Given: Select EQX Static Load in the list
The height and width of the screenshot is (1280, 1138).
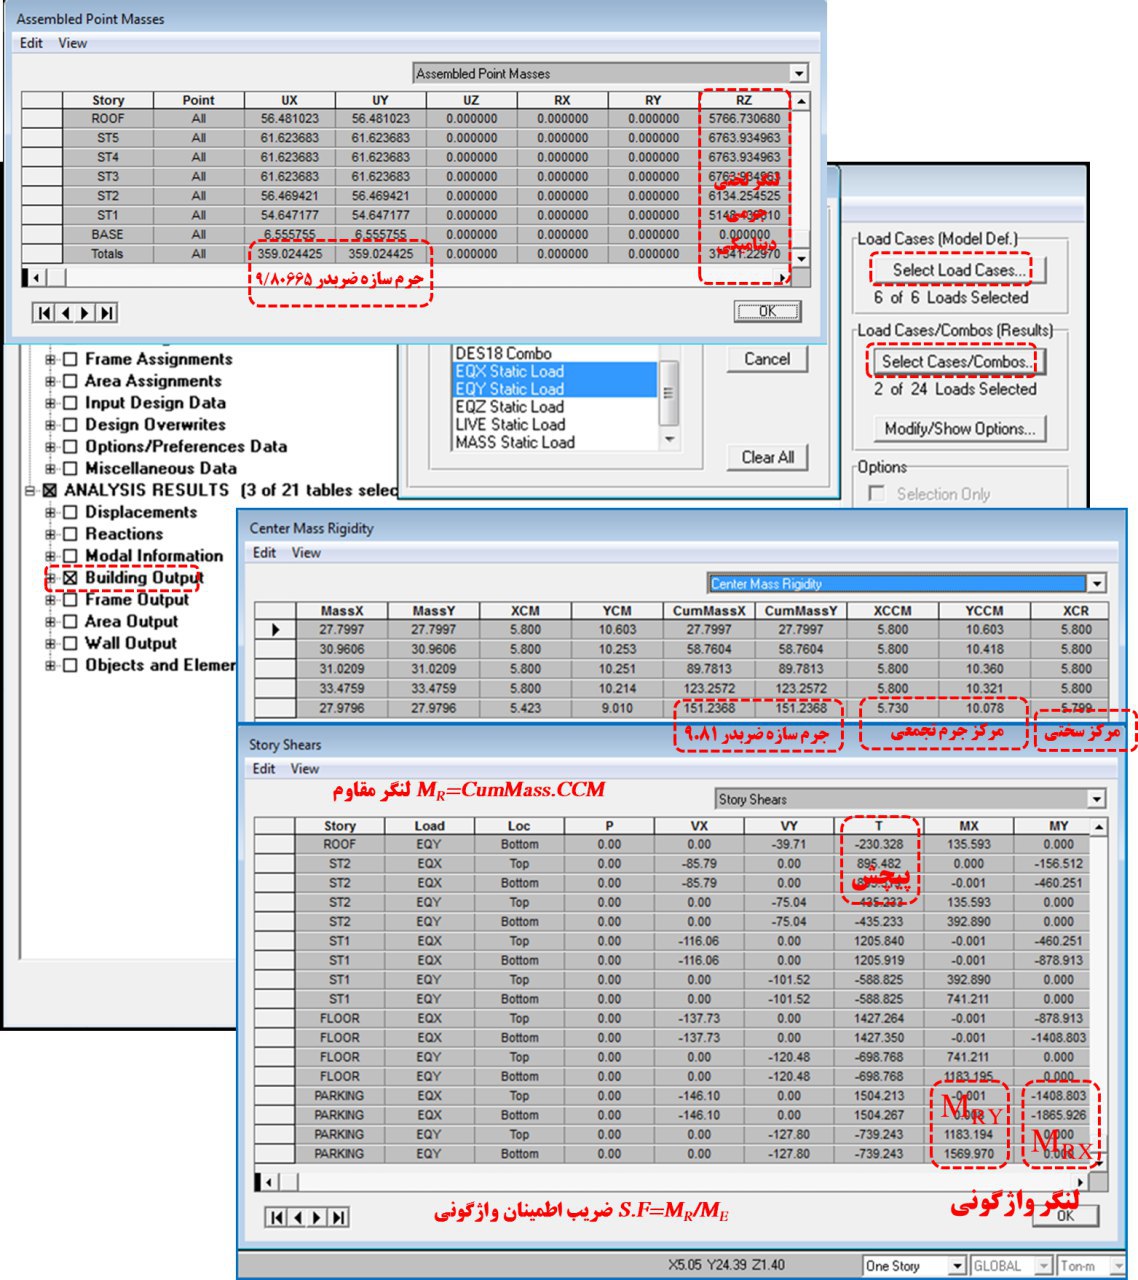Looking at the screenshot, I should (555, 371).
